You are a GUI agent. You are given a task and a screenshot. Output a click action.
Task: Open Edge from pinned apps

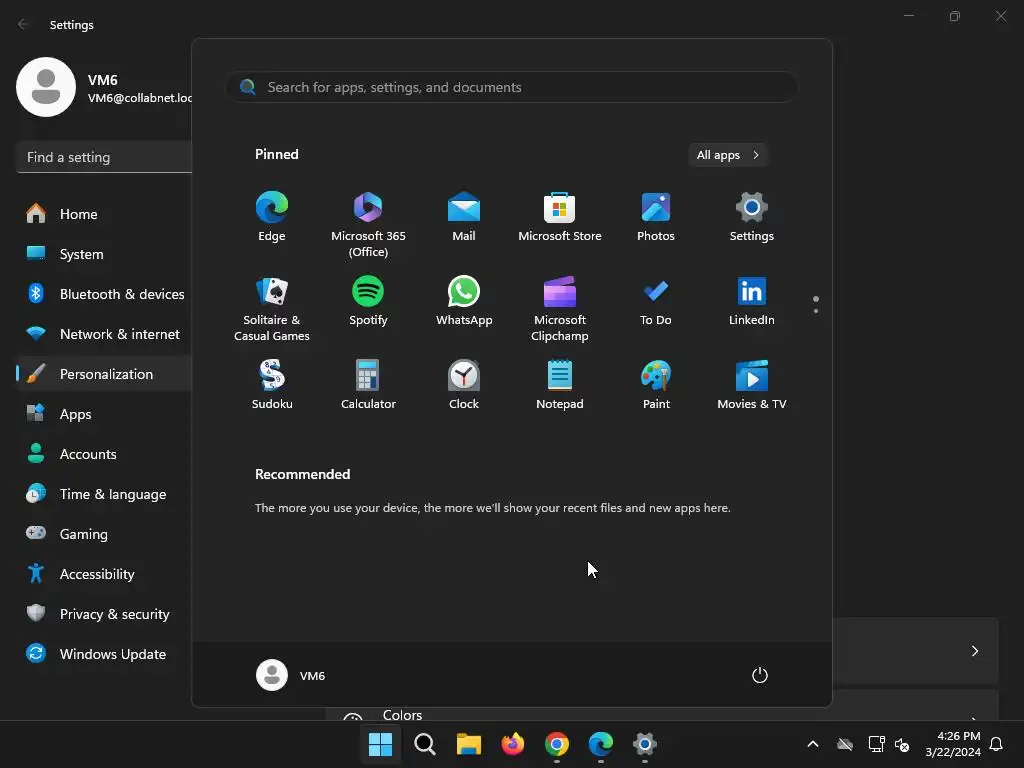pyautogui.click(x=272, y=217)
